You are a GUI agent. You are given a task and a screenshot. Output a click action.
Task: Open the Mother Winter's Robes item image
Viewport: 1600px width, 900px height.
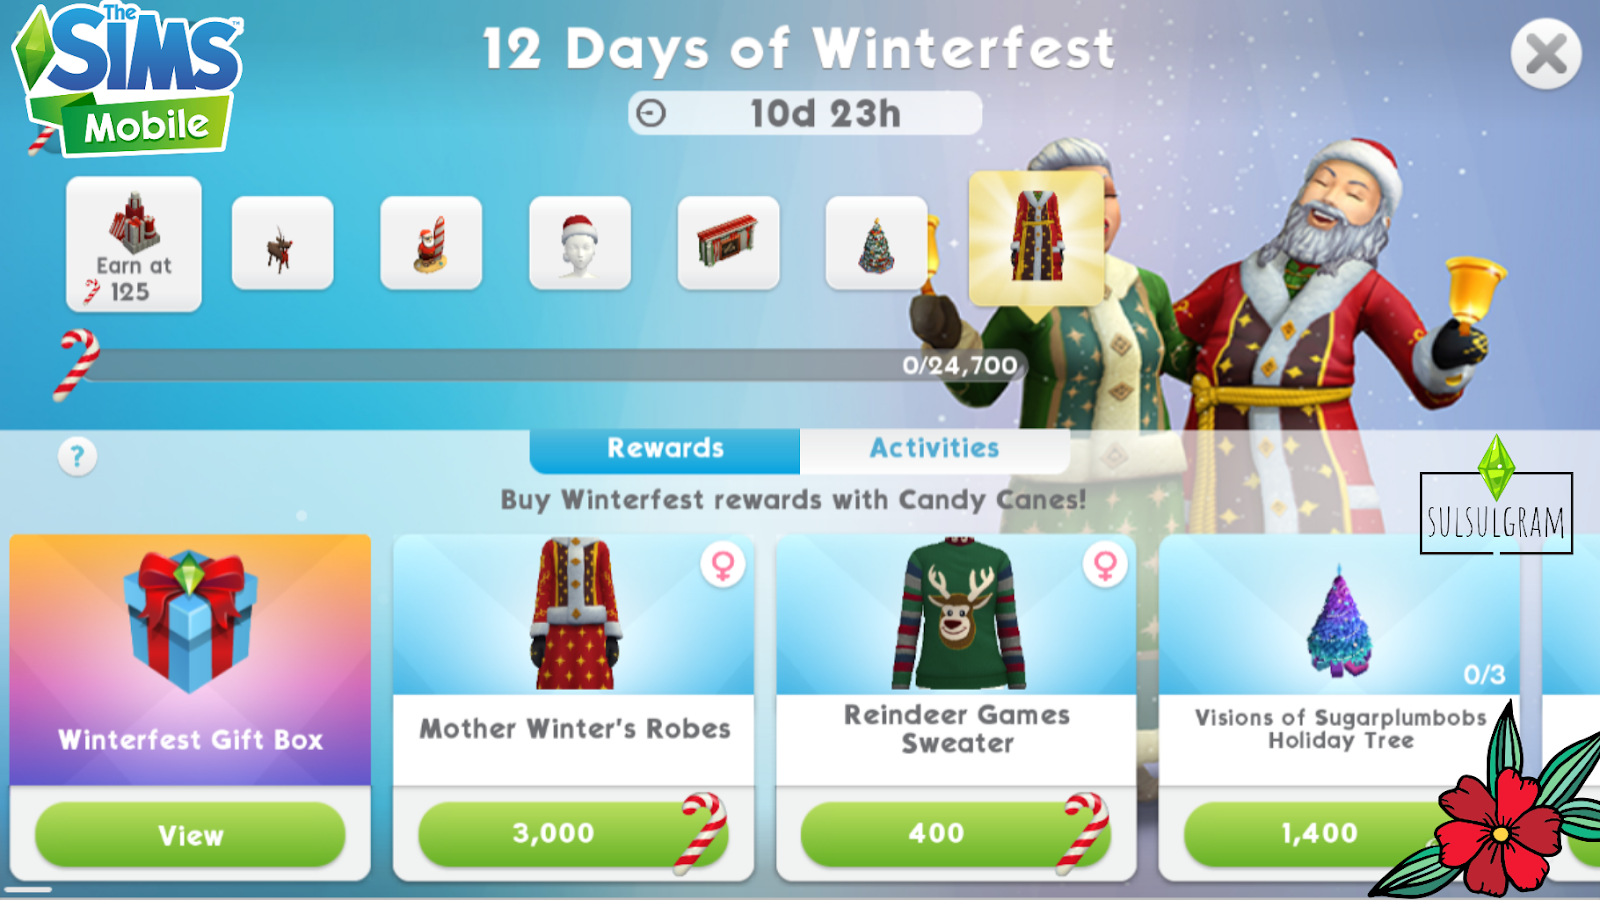tap(574, 614)
